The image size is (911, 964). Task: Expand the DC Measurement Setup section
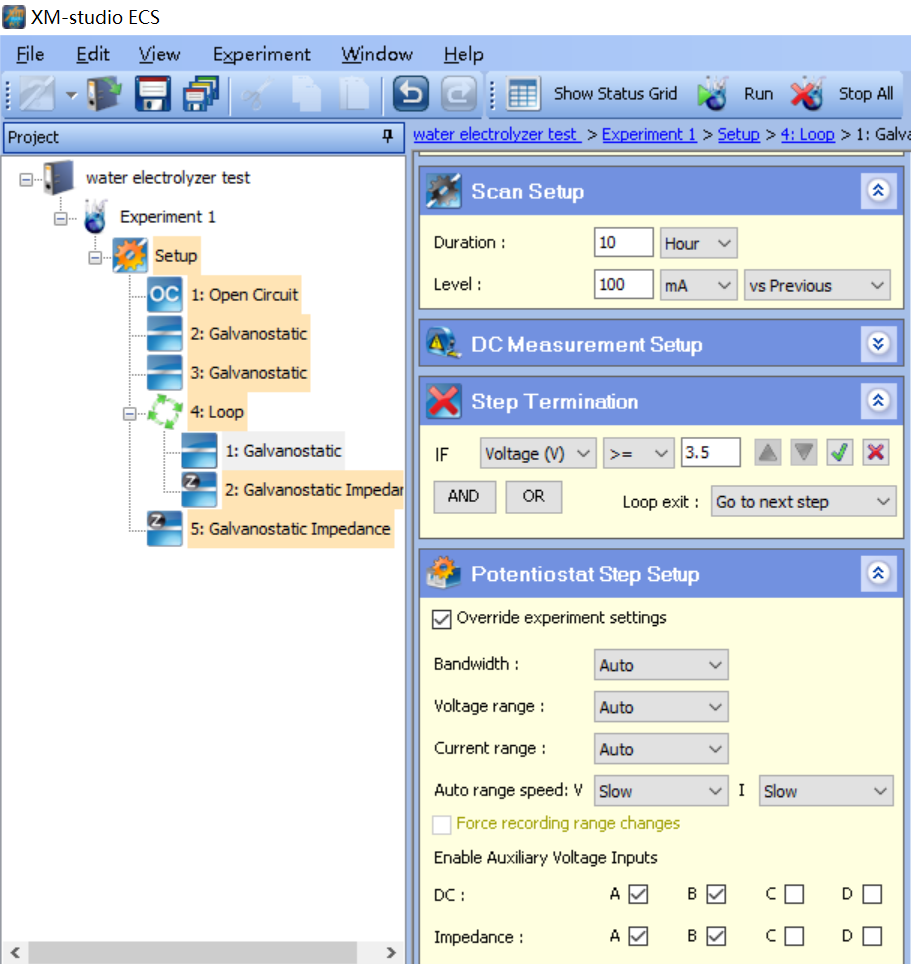(878, 344)
